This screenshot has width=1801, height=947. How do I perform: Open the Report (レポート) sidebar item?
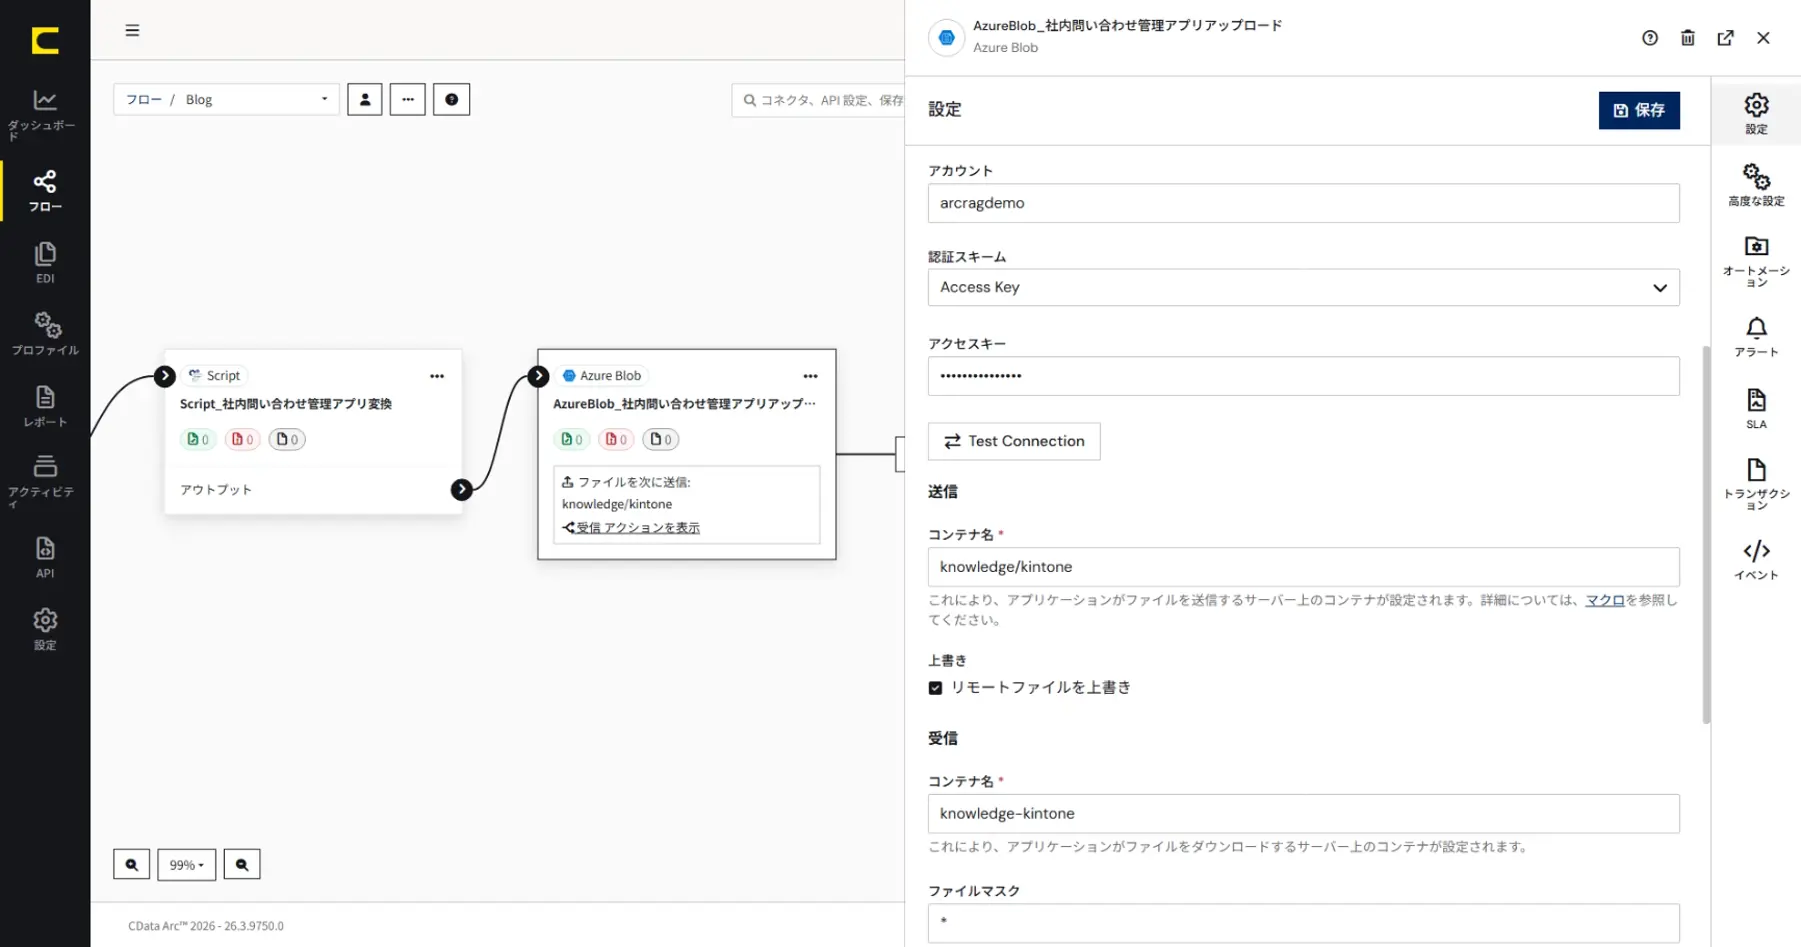pyautogui.click(x=45, y=407)
